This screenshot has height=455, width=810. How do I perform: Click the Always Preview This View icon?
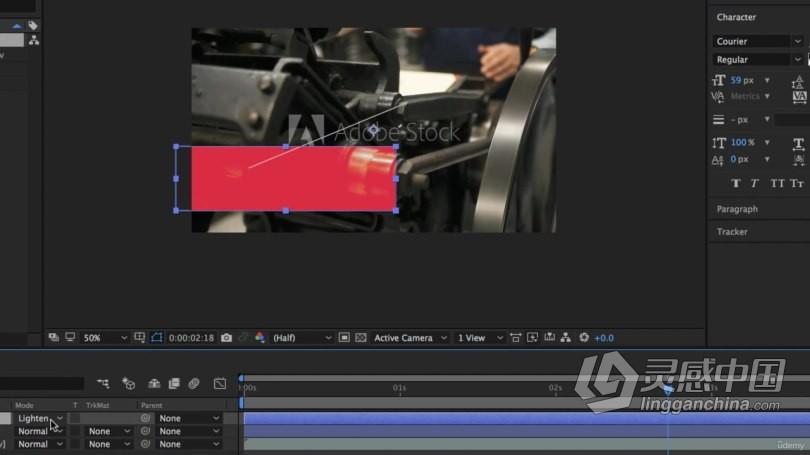(54, 337)
